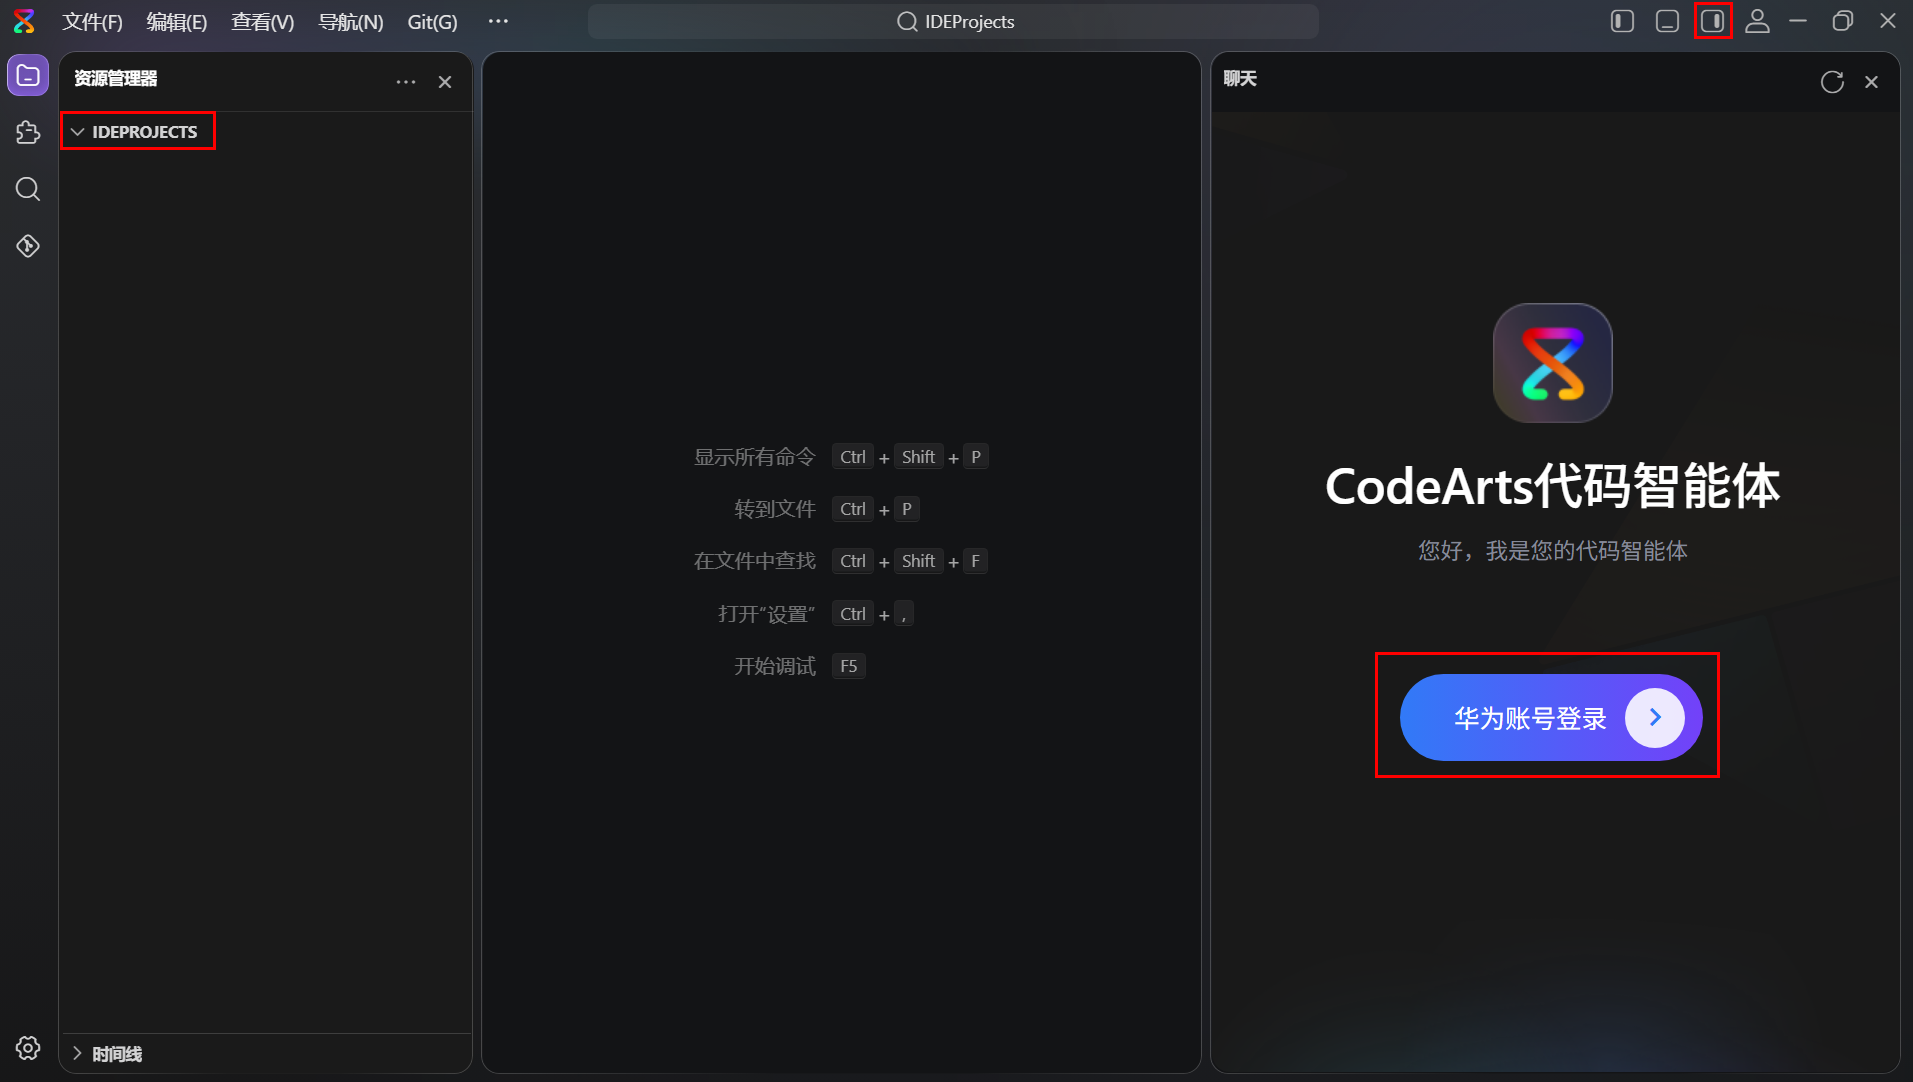This screenshot has height=1082, width=1913.
Task: Open settings gear at sidebar bottom
Action: [x=28, y=1048]
